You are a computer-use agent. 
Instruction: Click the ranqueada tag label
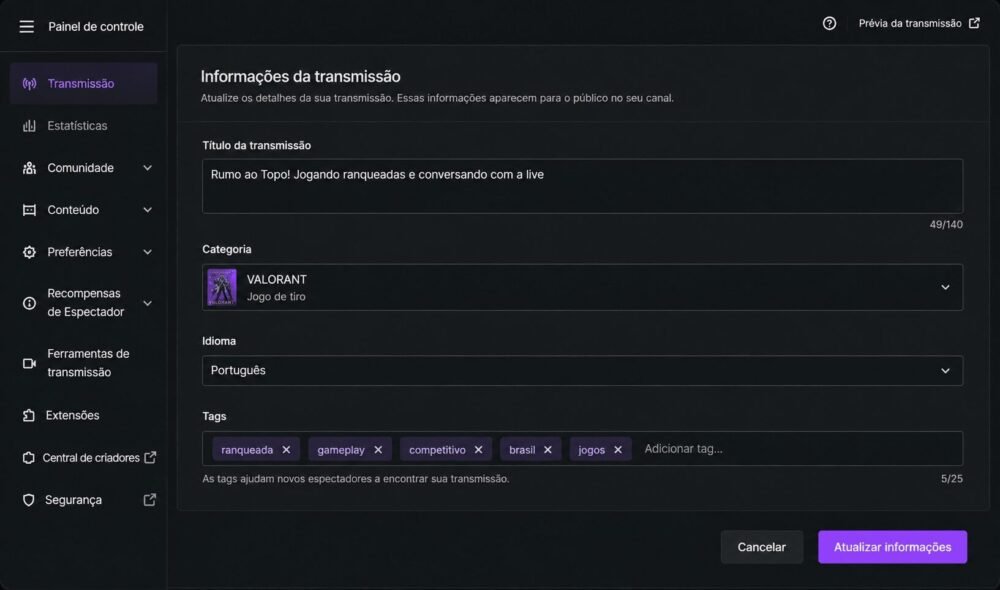[x=247, y=450]
